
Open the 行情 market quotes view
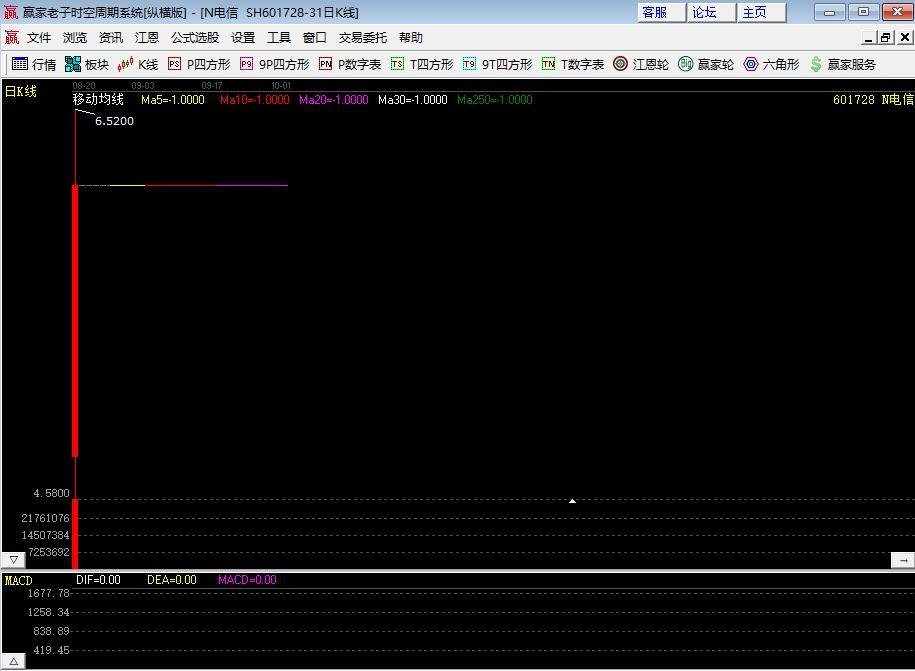34,64
